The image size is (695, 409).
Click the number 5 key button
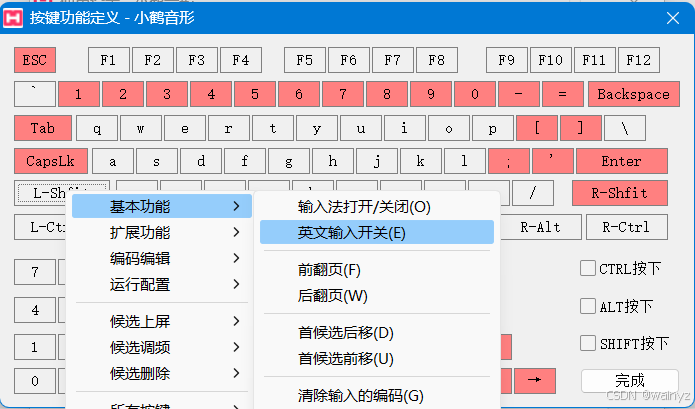click(255, 94)
